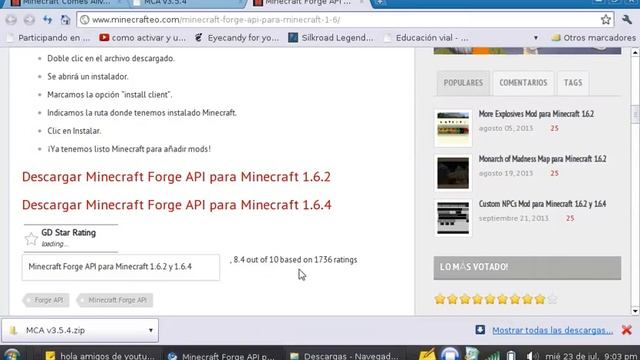Open the 'Silkroad Legend...' bookmark

(x=331, y=38)
